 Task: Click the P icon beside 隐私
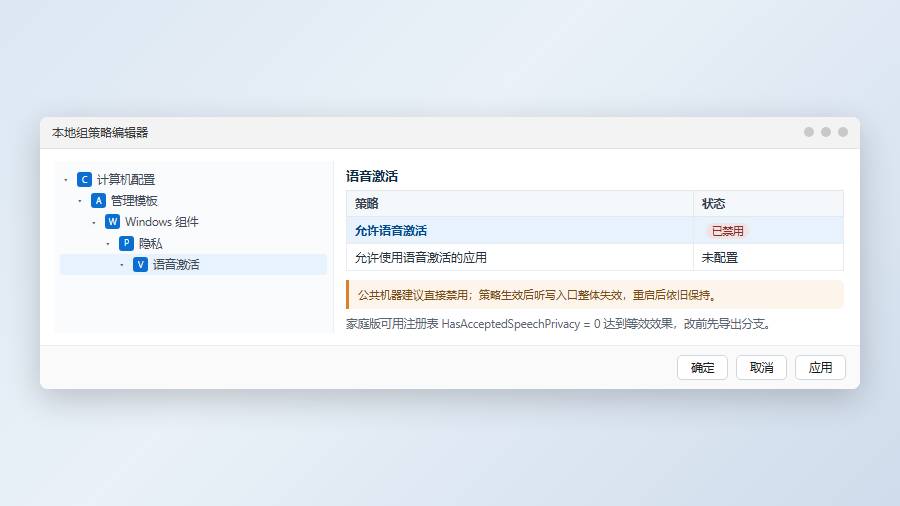[x=126, y=243]
